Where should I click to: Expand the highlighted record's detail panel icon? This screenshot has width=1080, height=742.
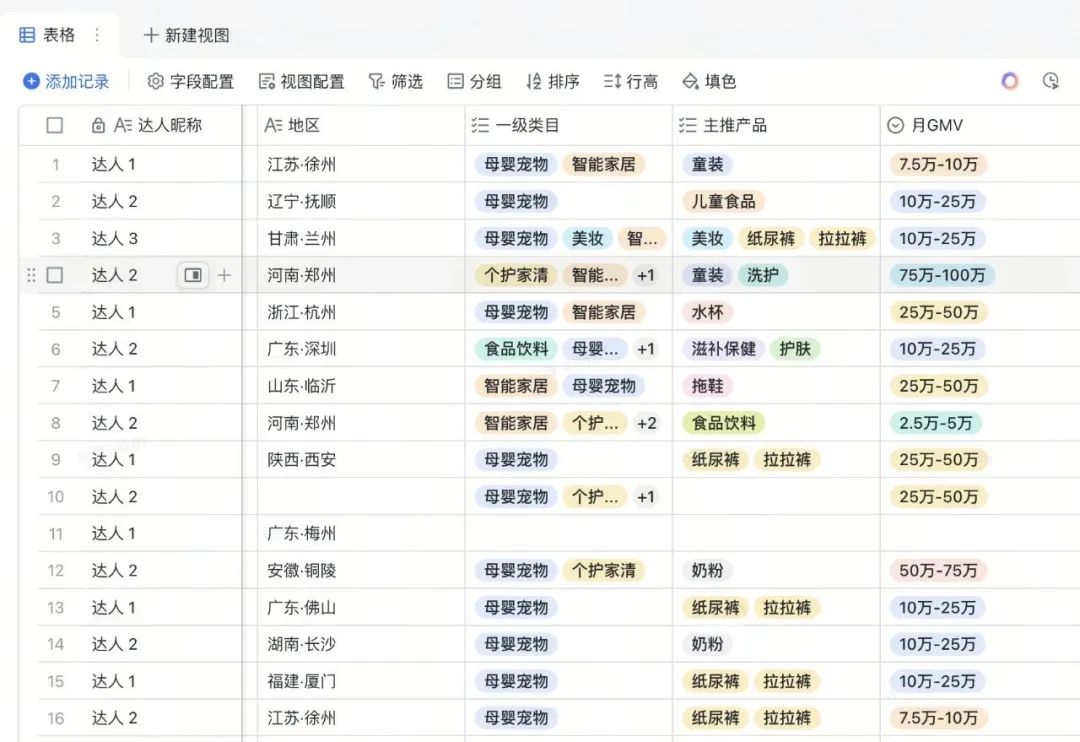193,275
